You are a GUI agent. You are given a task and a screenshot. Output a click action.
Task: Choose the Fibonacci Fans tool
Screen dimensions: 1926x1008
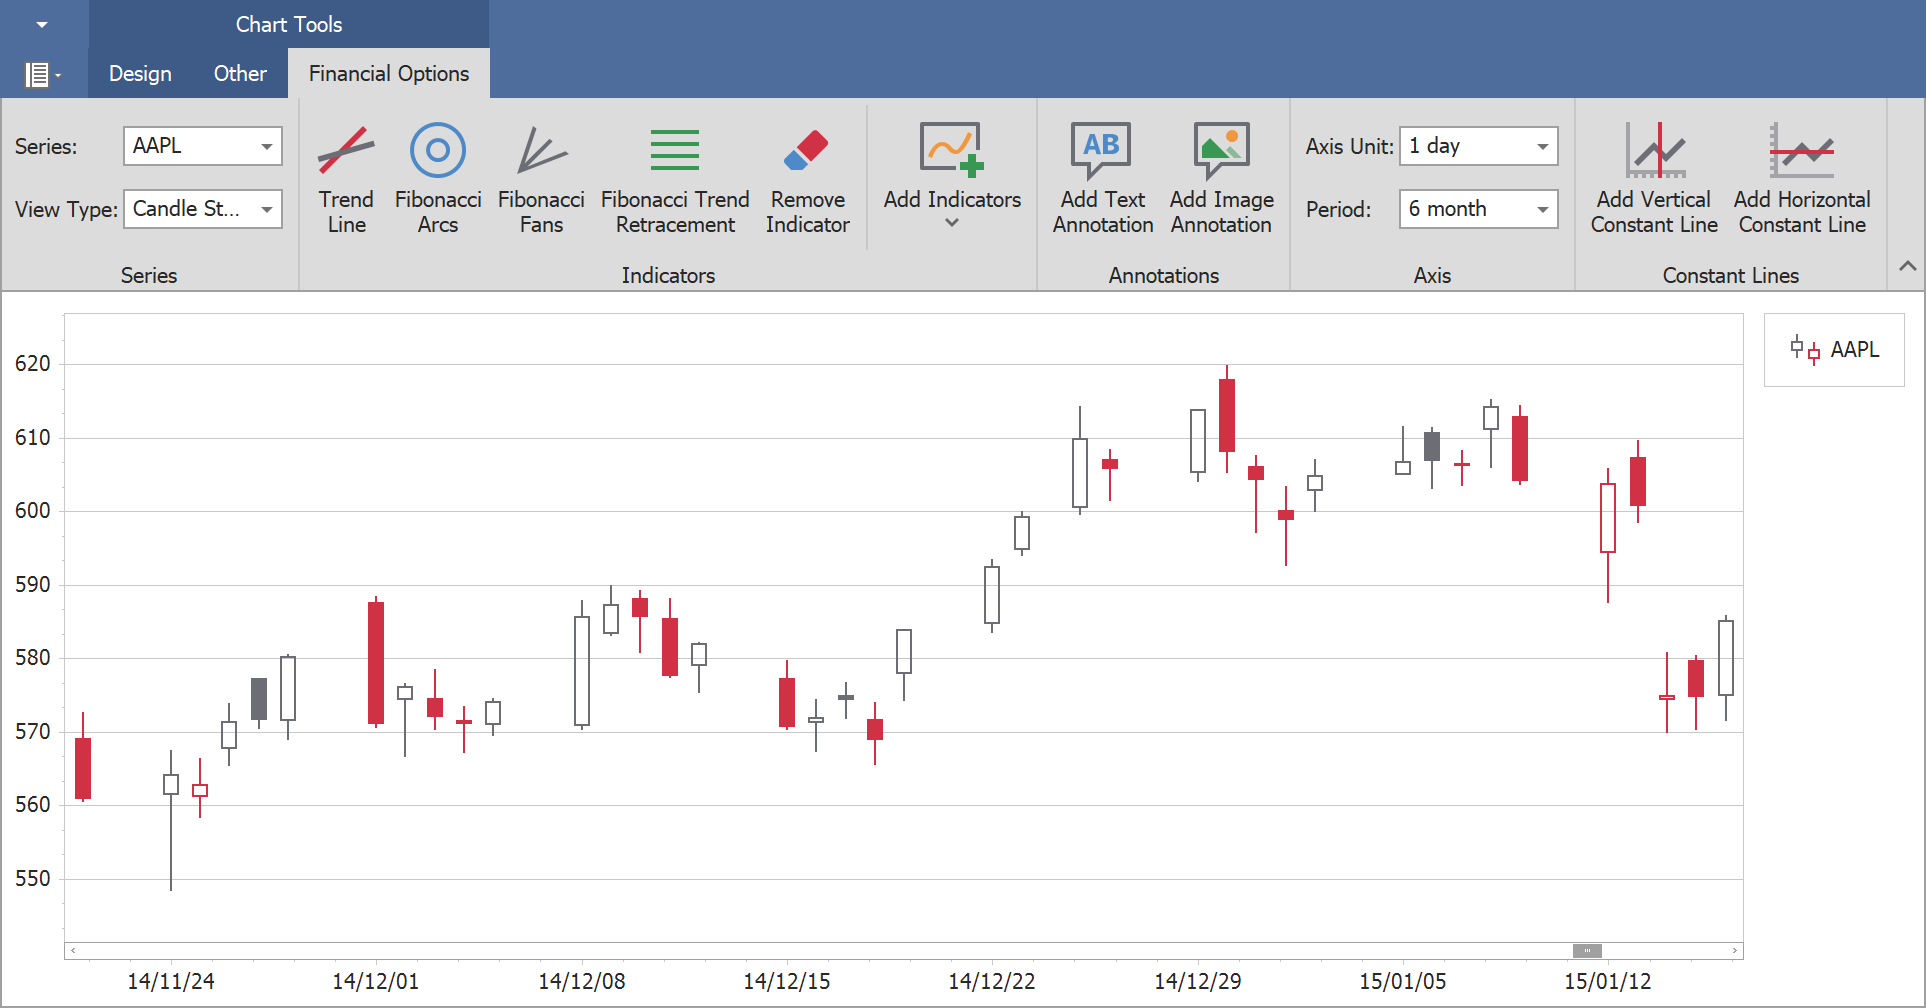[x=541, y=178]
